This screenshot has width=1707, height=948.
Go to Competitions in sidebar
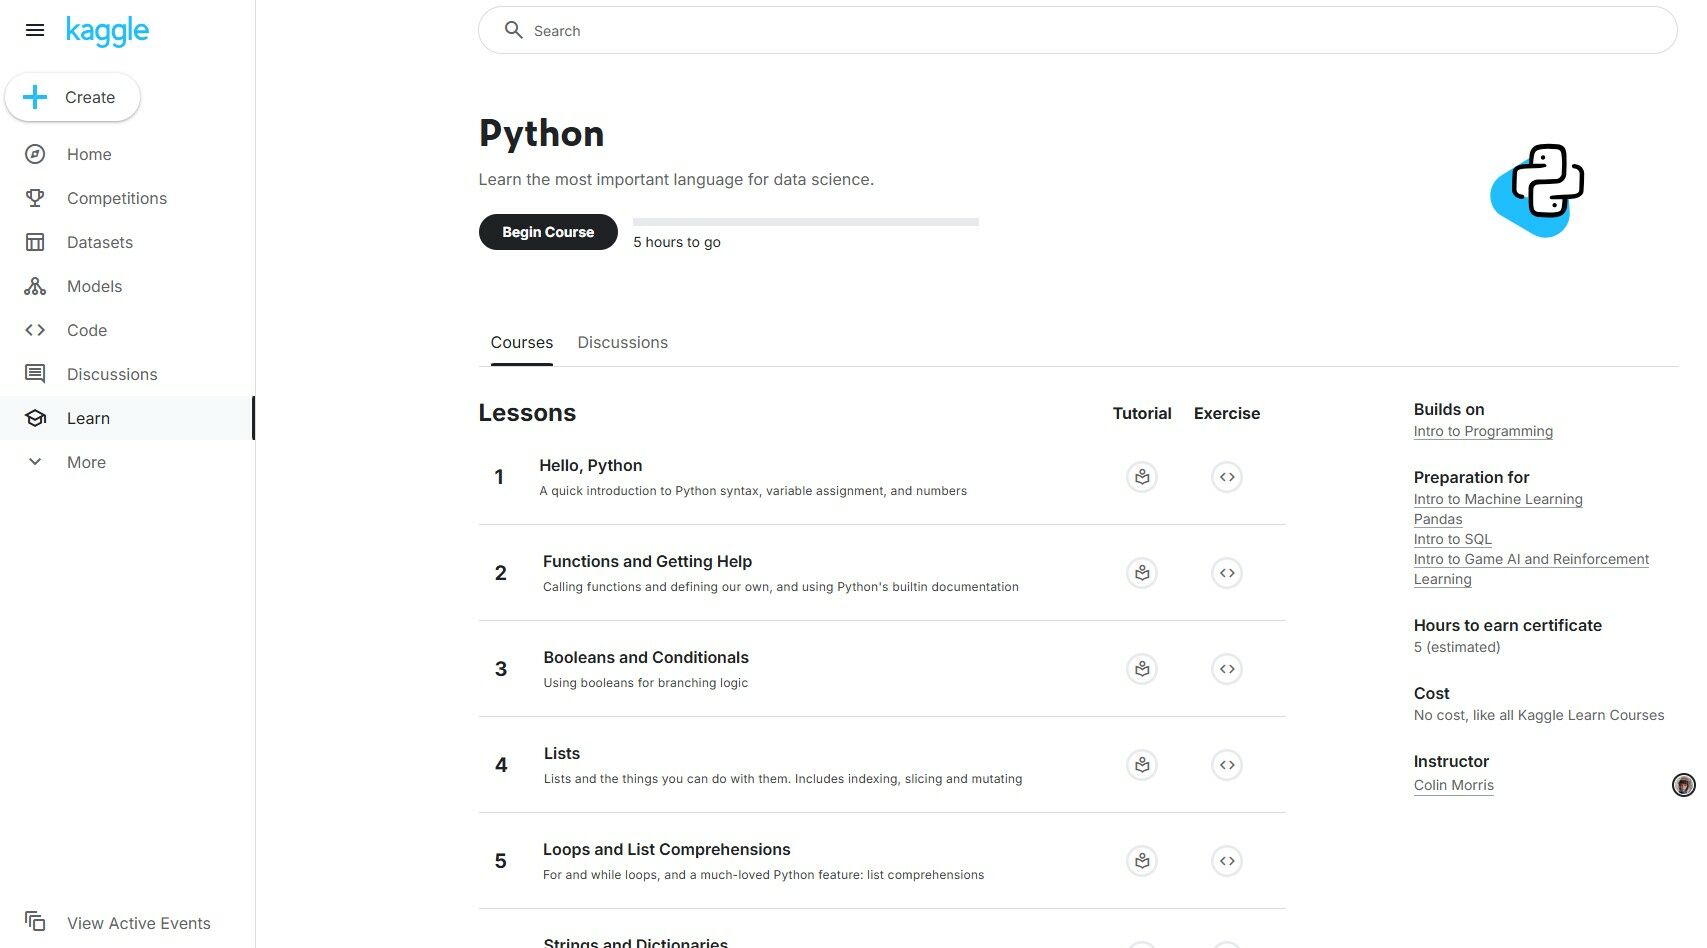pyautogui.click(x=116, y=198)
